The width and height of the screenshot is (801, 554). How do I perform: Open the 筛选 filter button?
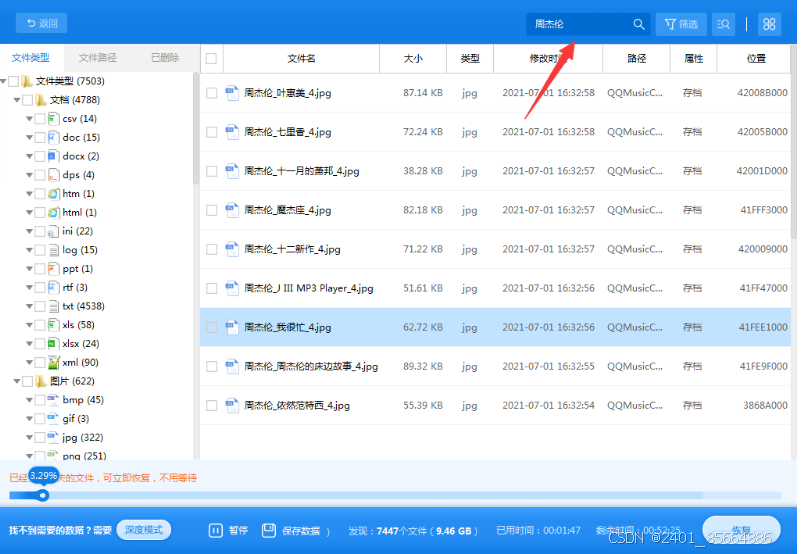point(681,24)
